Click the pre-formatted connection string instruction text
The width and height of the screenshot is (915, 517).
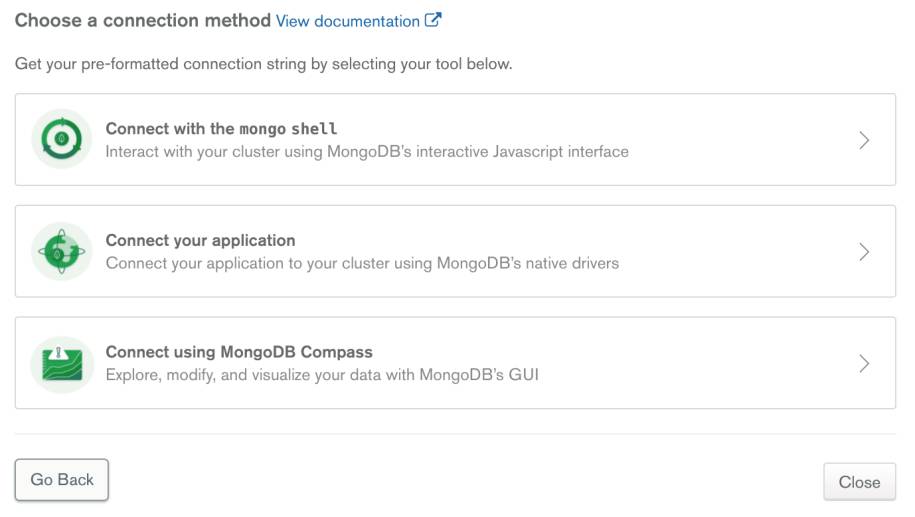tap(264, 64)
